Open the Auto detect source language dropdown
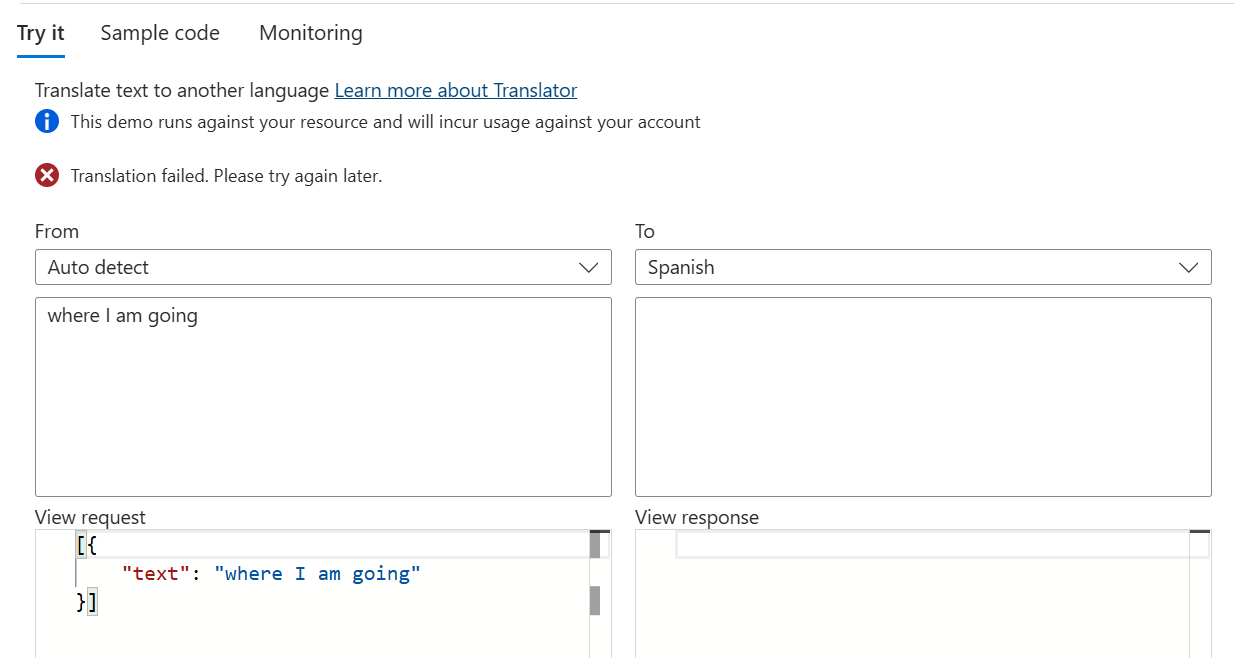This screenshot has width=1234, height=658. tap(323, 267)
